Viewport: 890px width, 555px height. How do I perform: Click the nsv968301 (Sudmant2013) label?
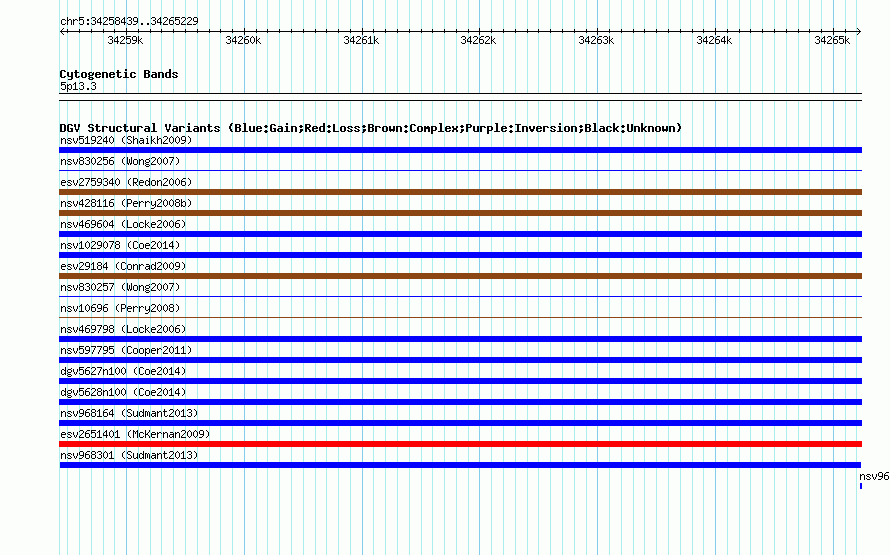pyautogui.click(x=129, y=455)
